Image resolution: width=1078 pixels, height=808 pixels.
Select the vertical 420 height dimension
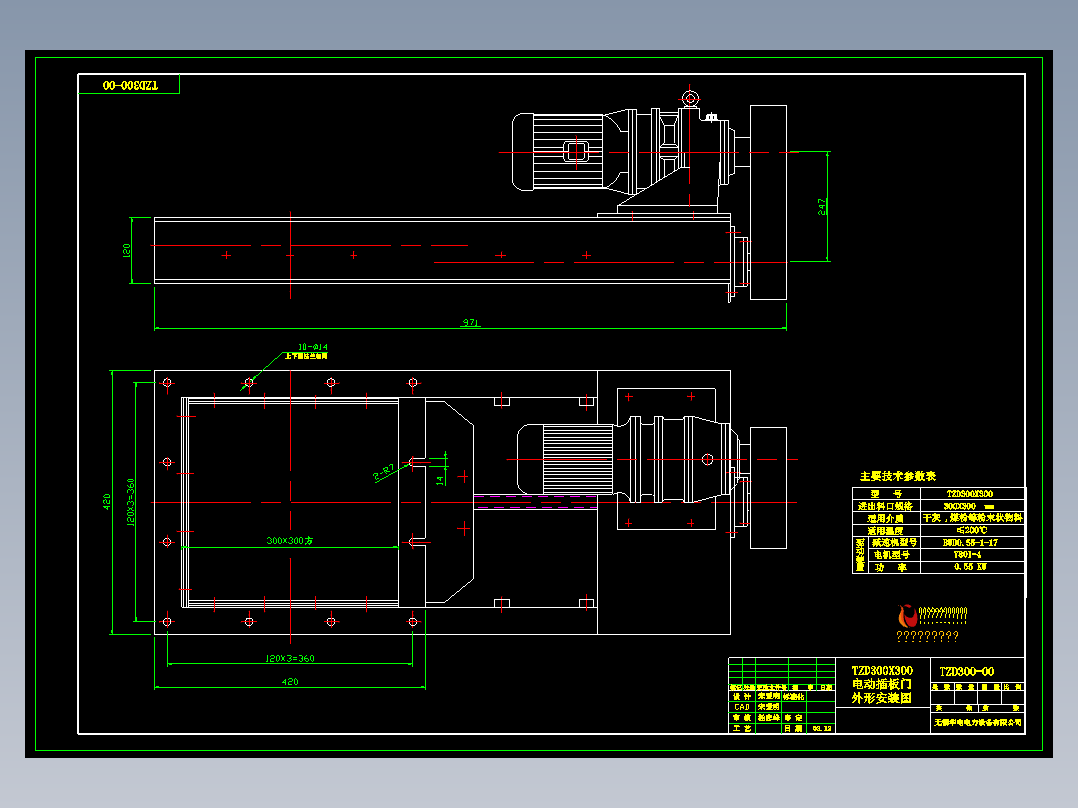107,501
